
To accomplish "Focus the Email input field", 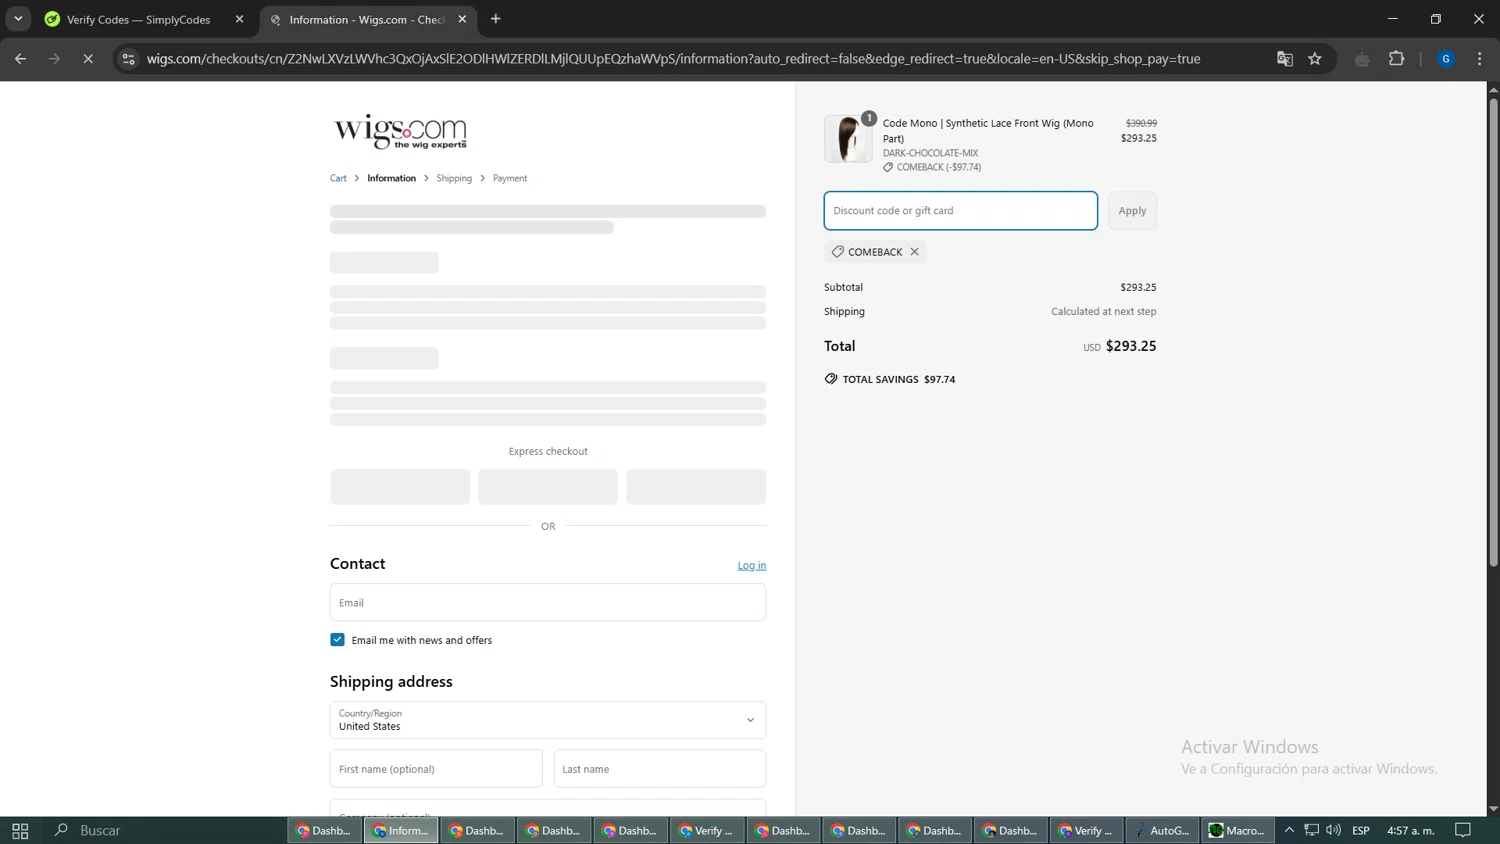I will point(548,602).
